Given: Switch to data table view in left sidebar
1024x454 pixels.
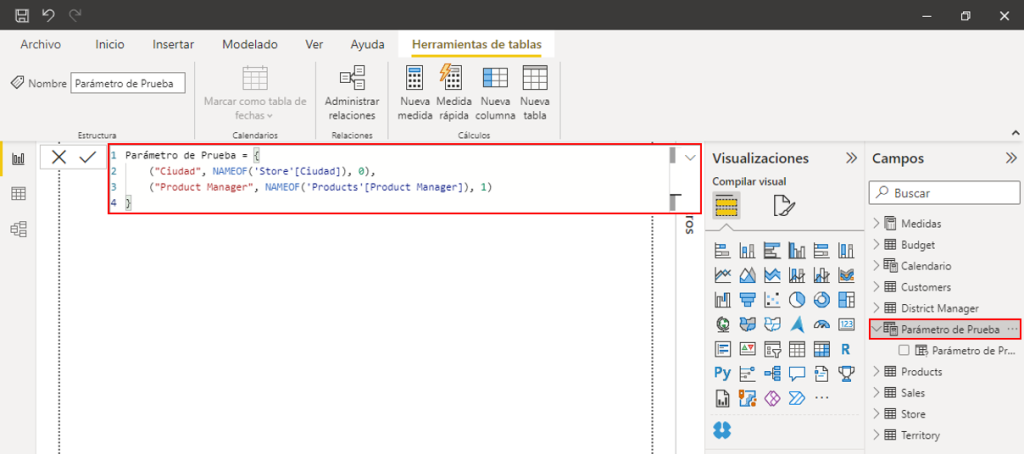Looking at the screenshot, I should 18,193.
